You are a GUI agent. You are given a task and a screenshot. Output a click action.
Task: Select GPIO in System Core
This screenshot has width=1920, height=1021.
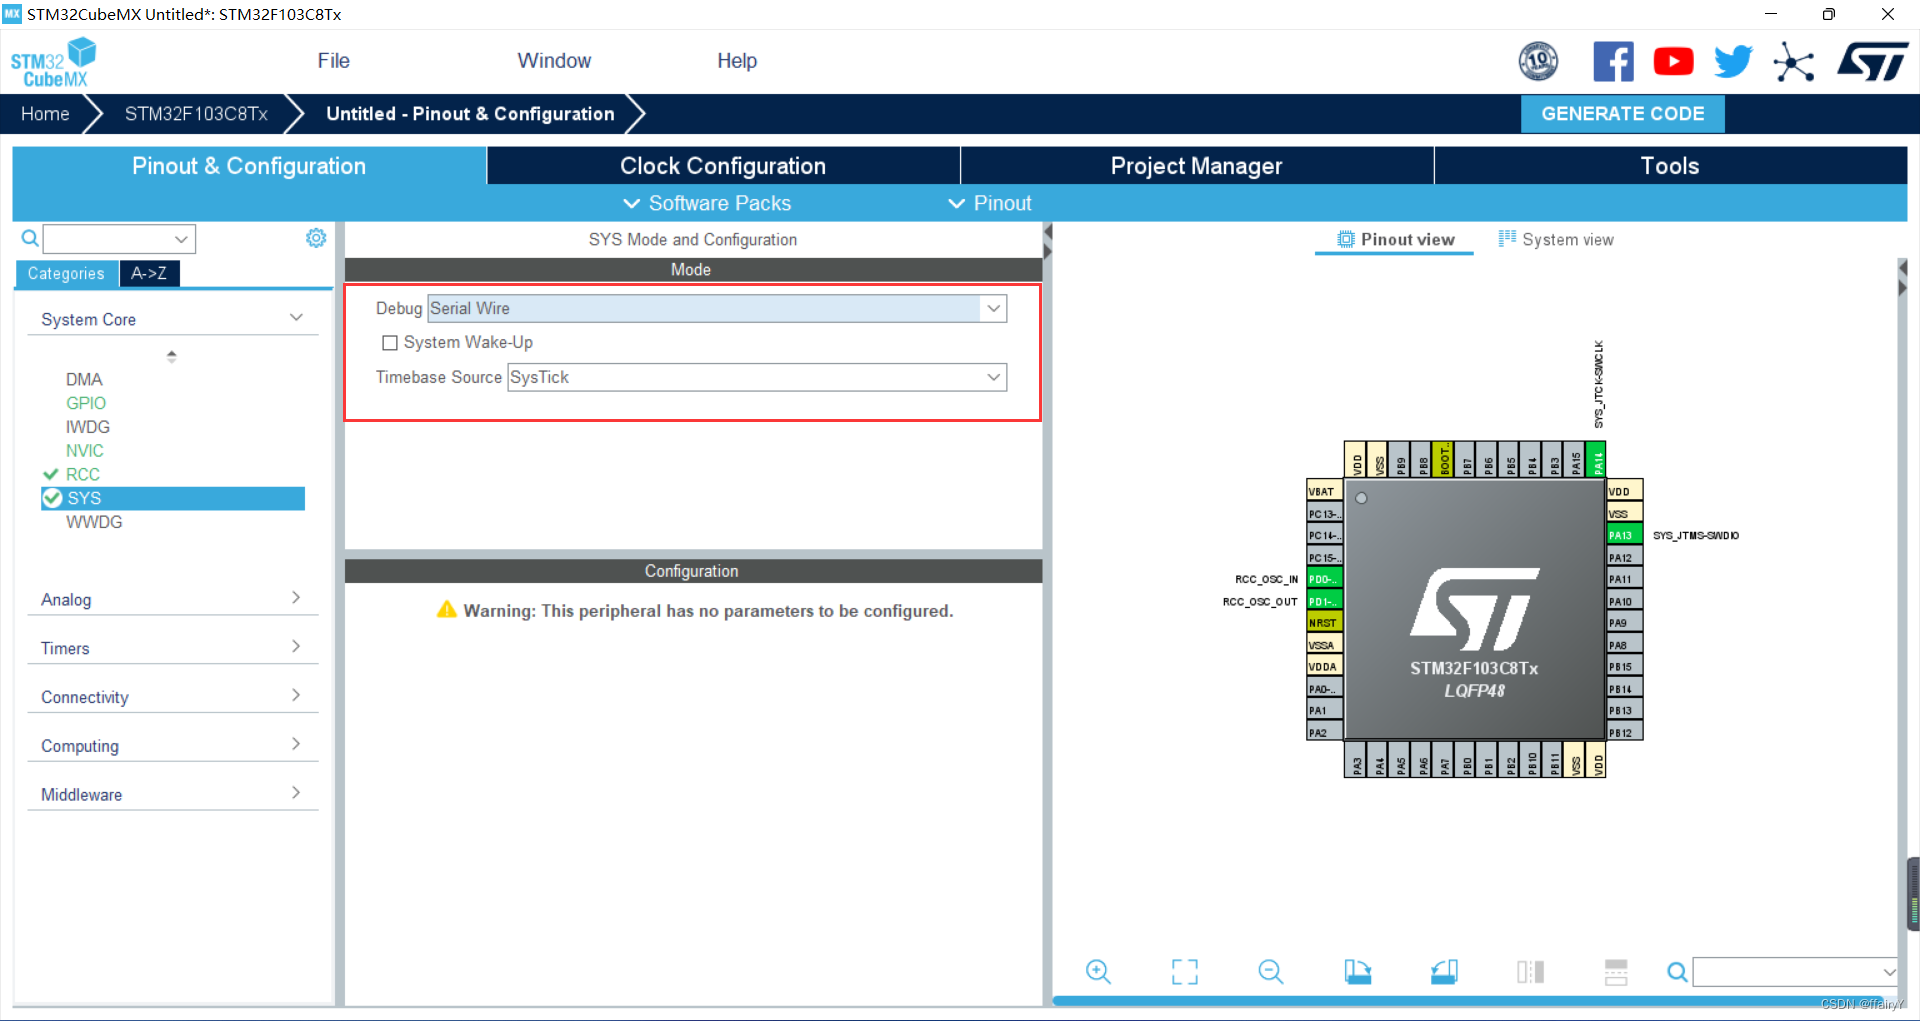(86, 403)
